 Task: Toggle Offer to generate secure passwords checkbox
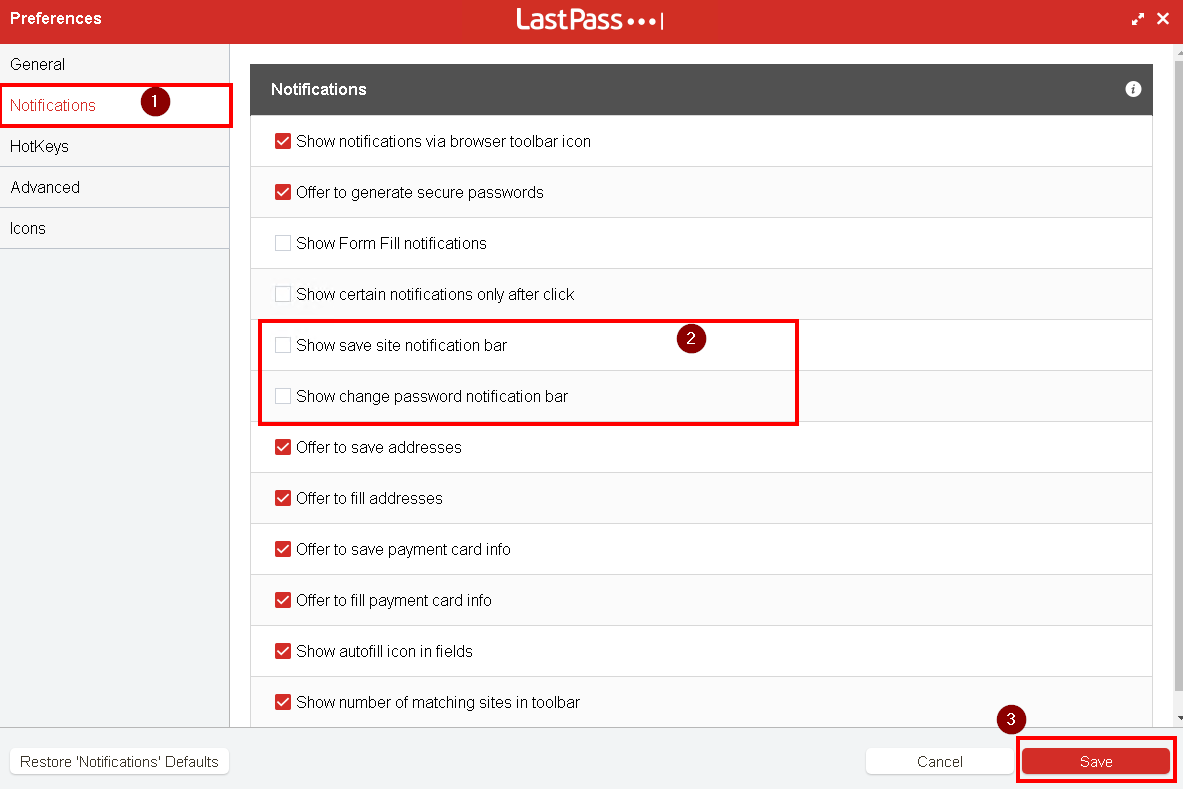(283, 192)
